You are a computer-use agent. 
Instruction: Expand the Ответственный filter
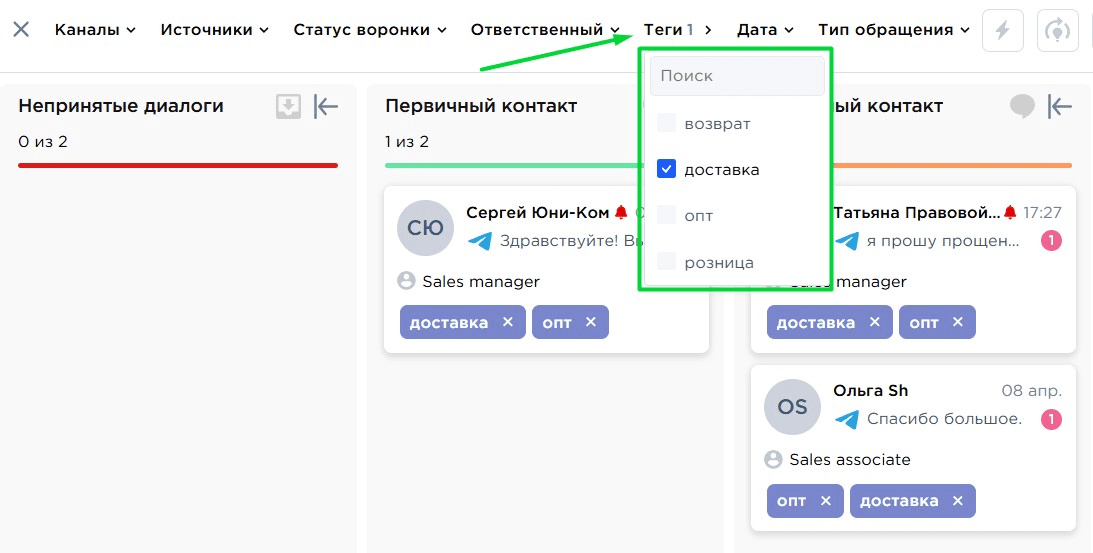coord(546,30)
